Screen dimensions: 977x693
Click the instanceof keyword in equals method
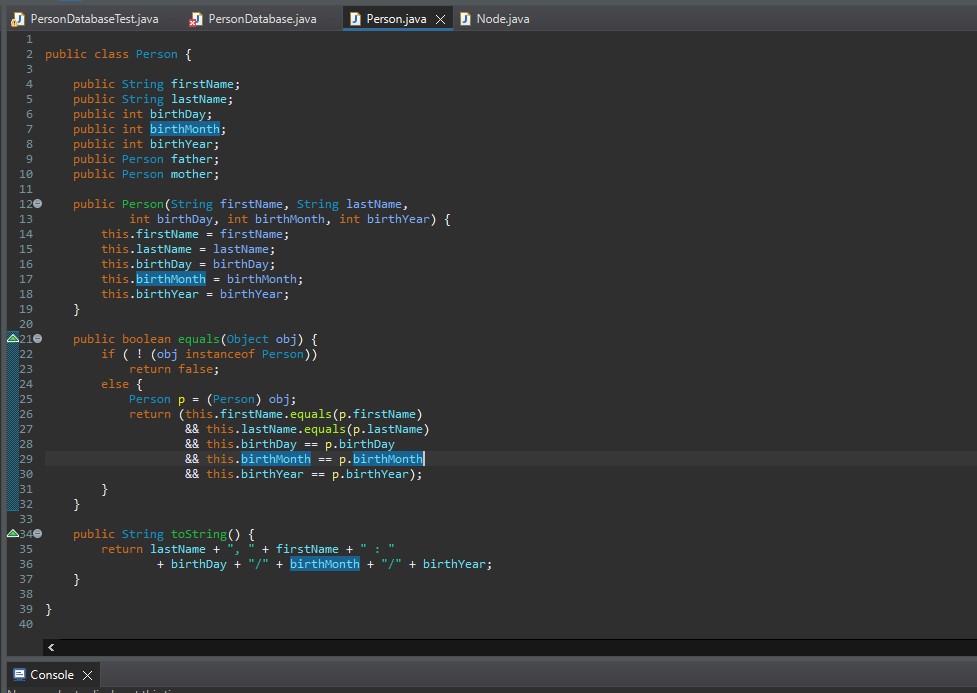pyautogui.click(x=218, y=354)
